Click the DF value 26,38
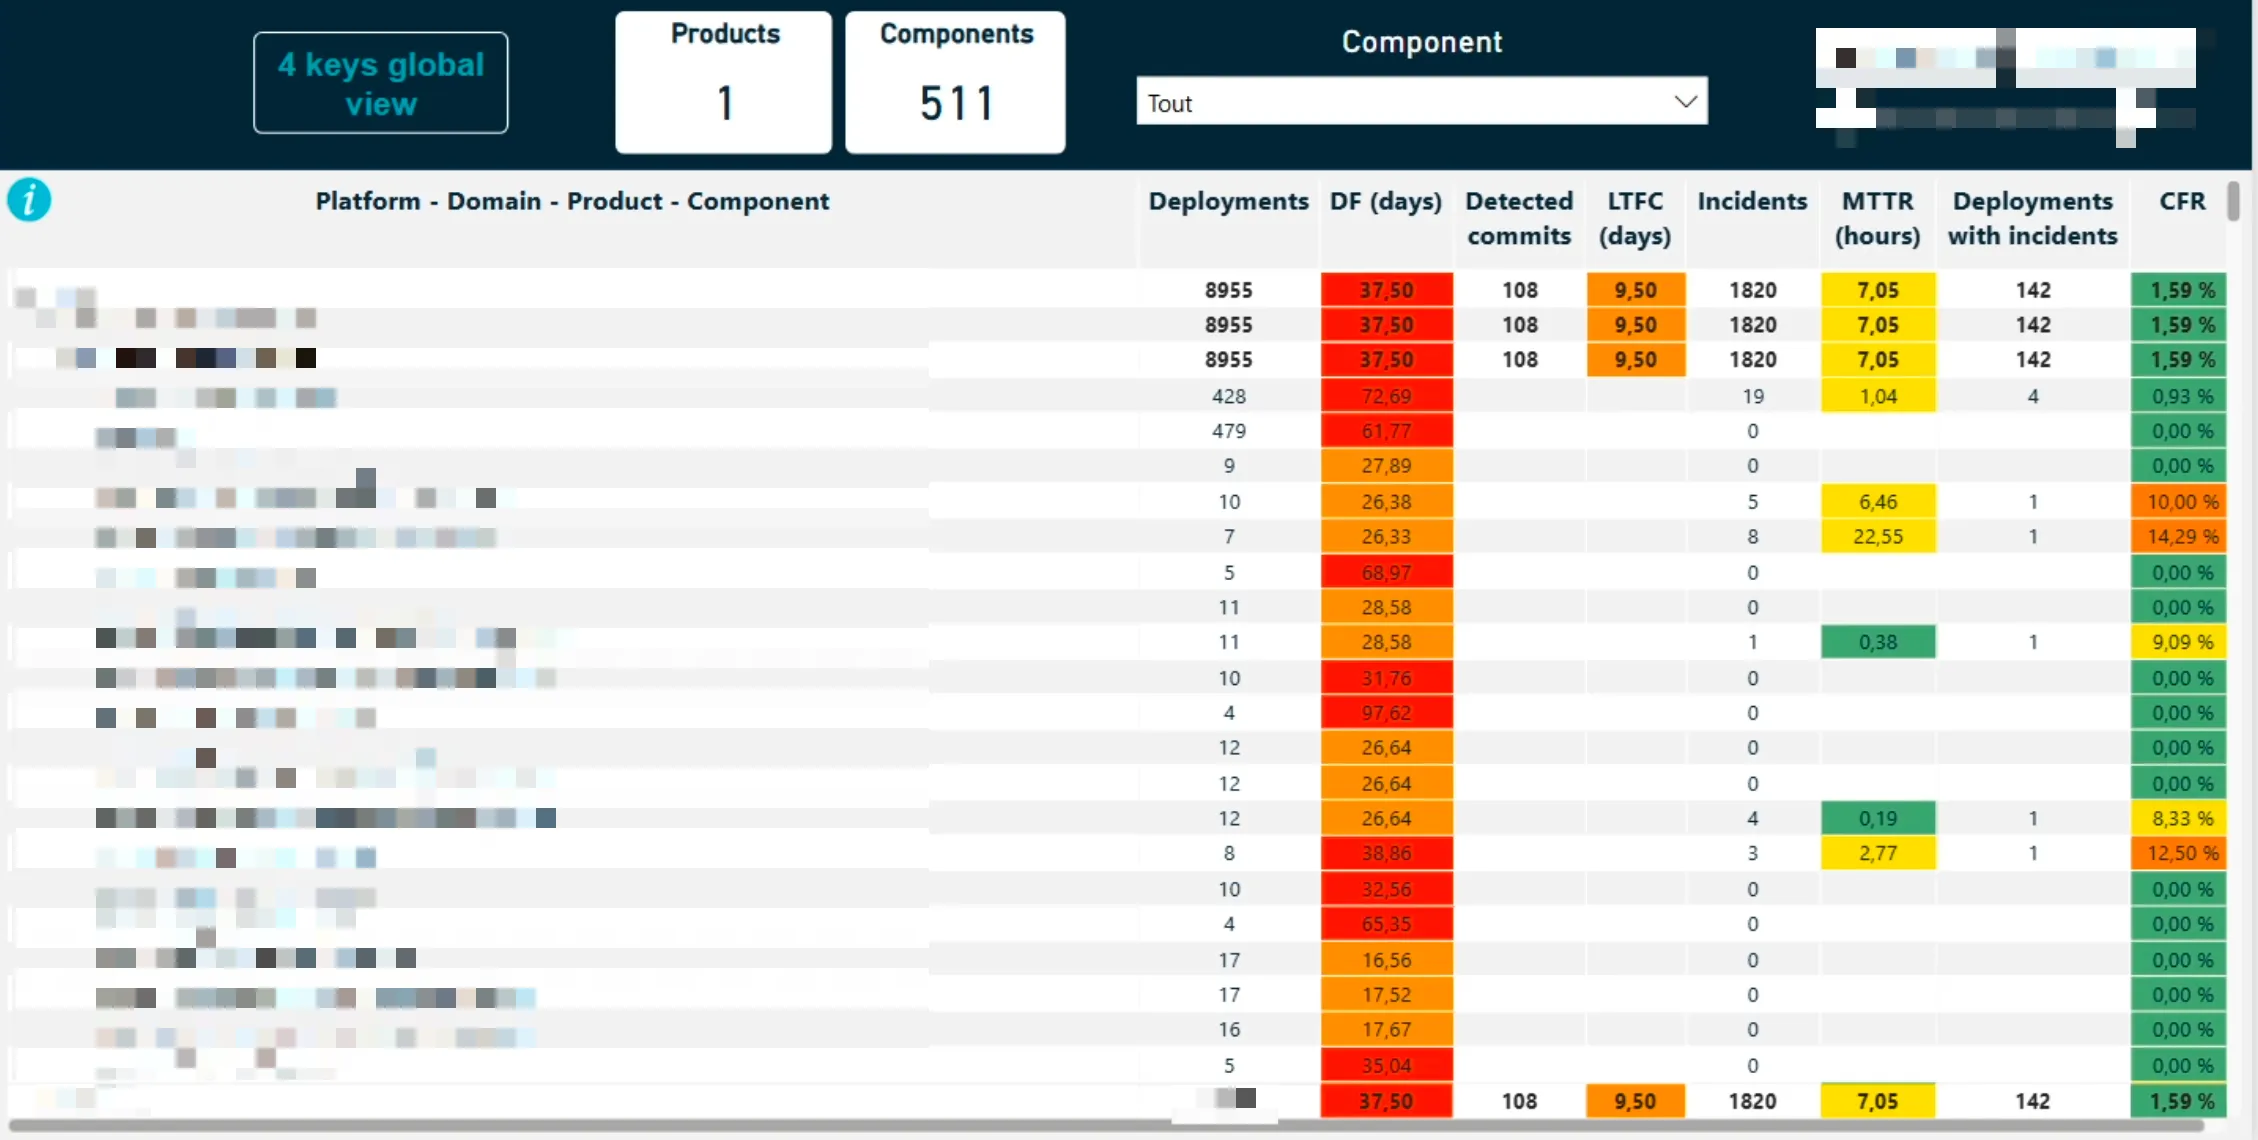Image resolution: width=2258 pixels, height=1140 pixels. pyautogui.click(x=1386, y=501)
